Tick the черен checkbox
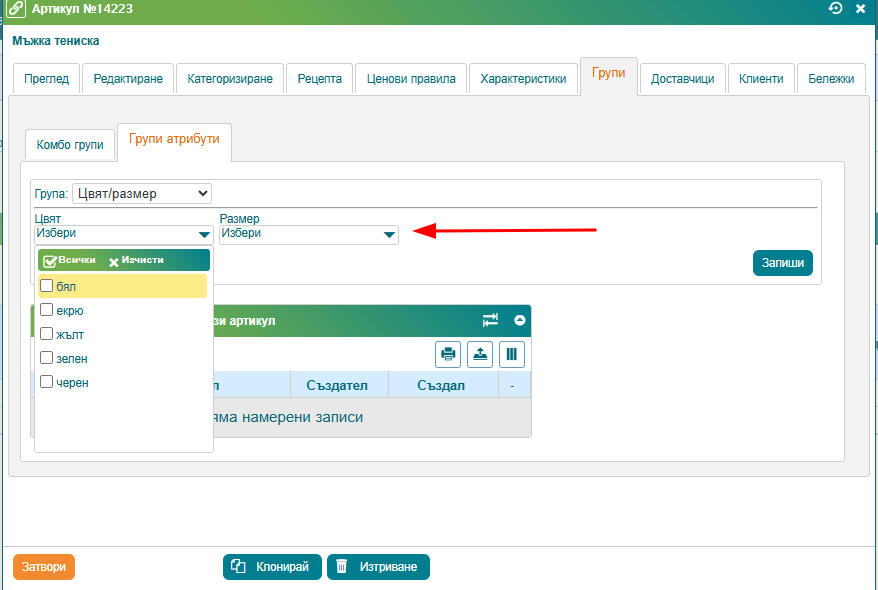Screen dimensions: 878x590 click(46, 382)
